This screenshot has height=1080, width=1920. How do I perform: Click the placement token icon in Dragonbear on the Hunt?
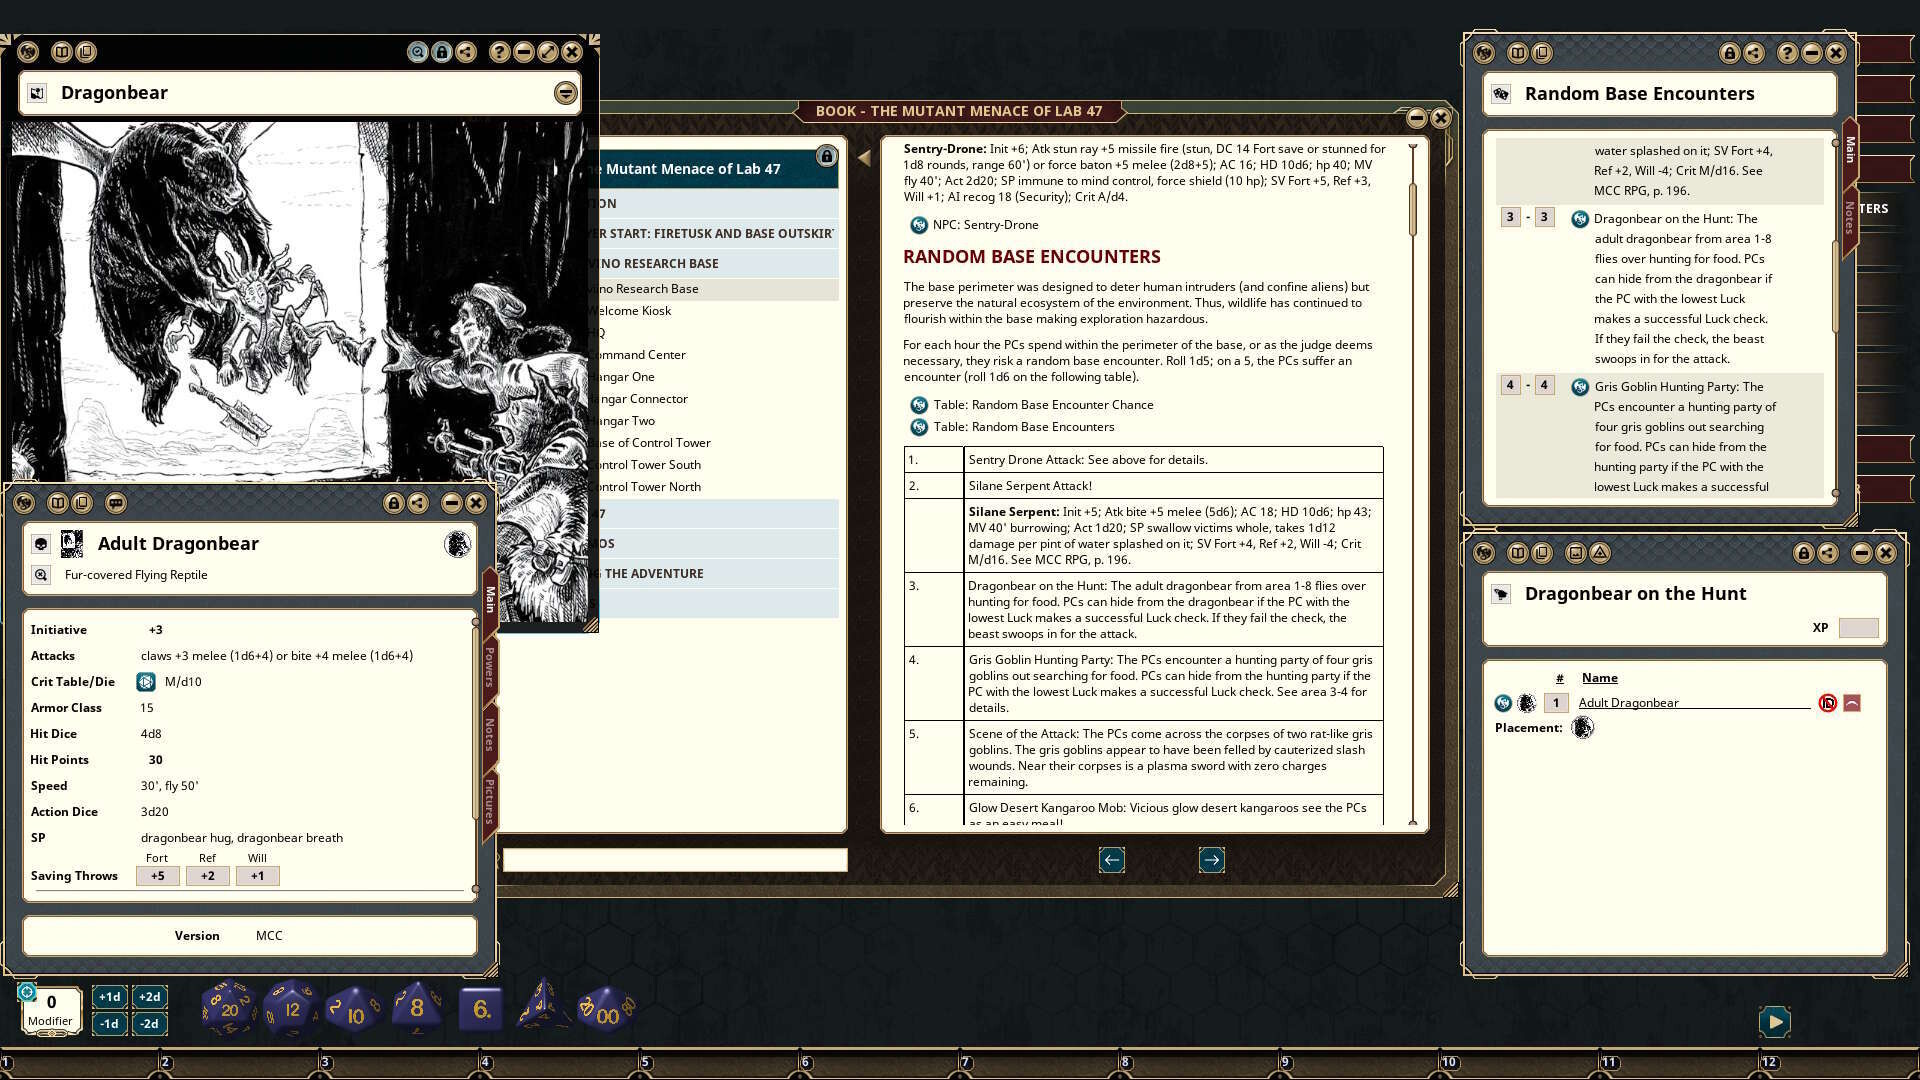coord(1584,727)
